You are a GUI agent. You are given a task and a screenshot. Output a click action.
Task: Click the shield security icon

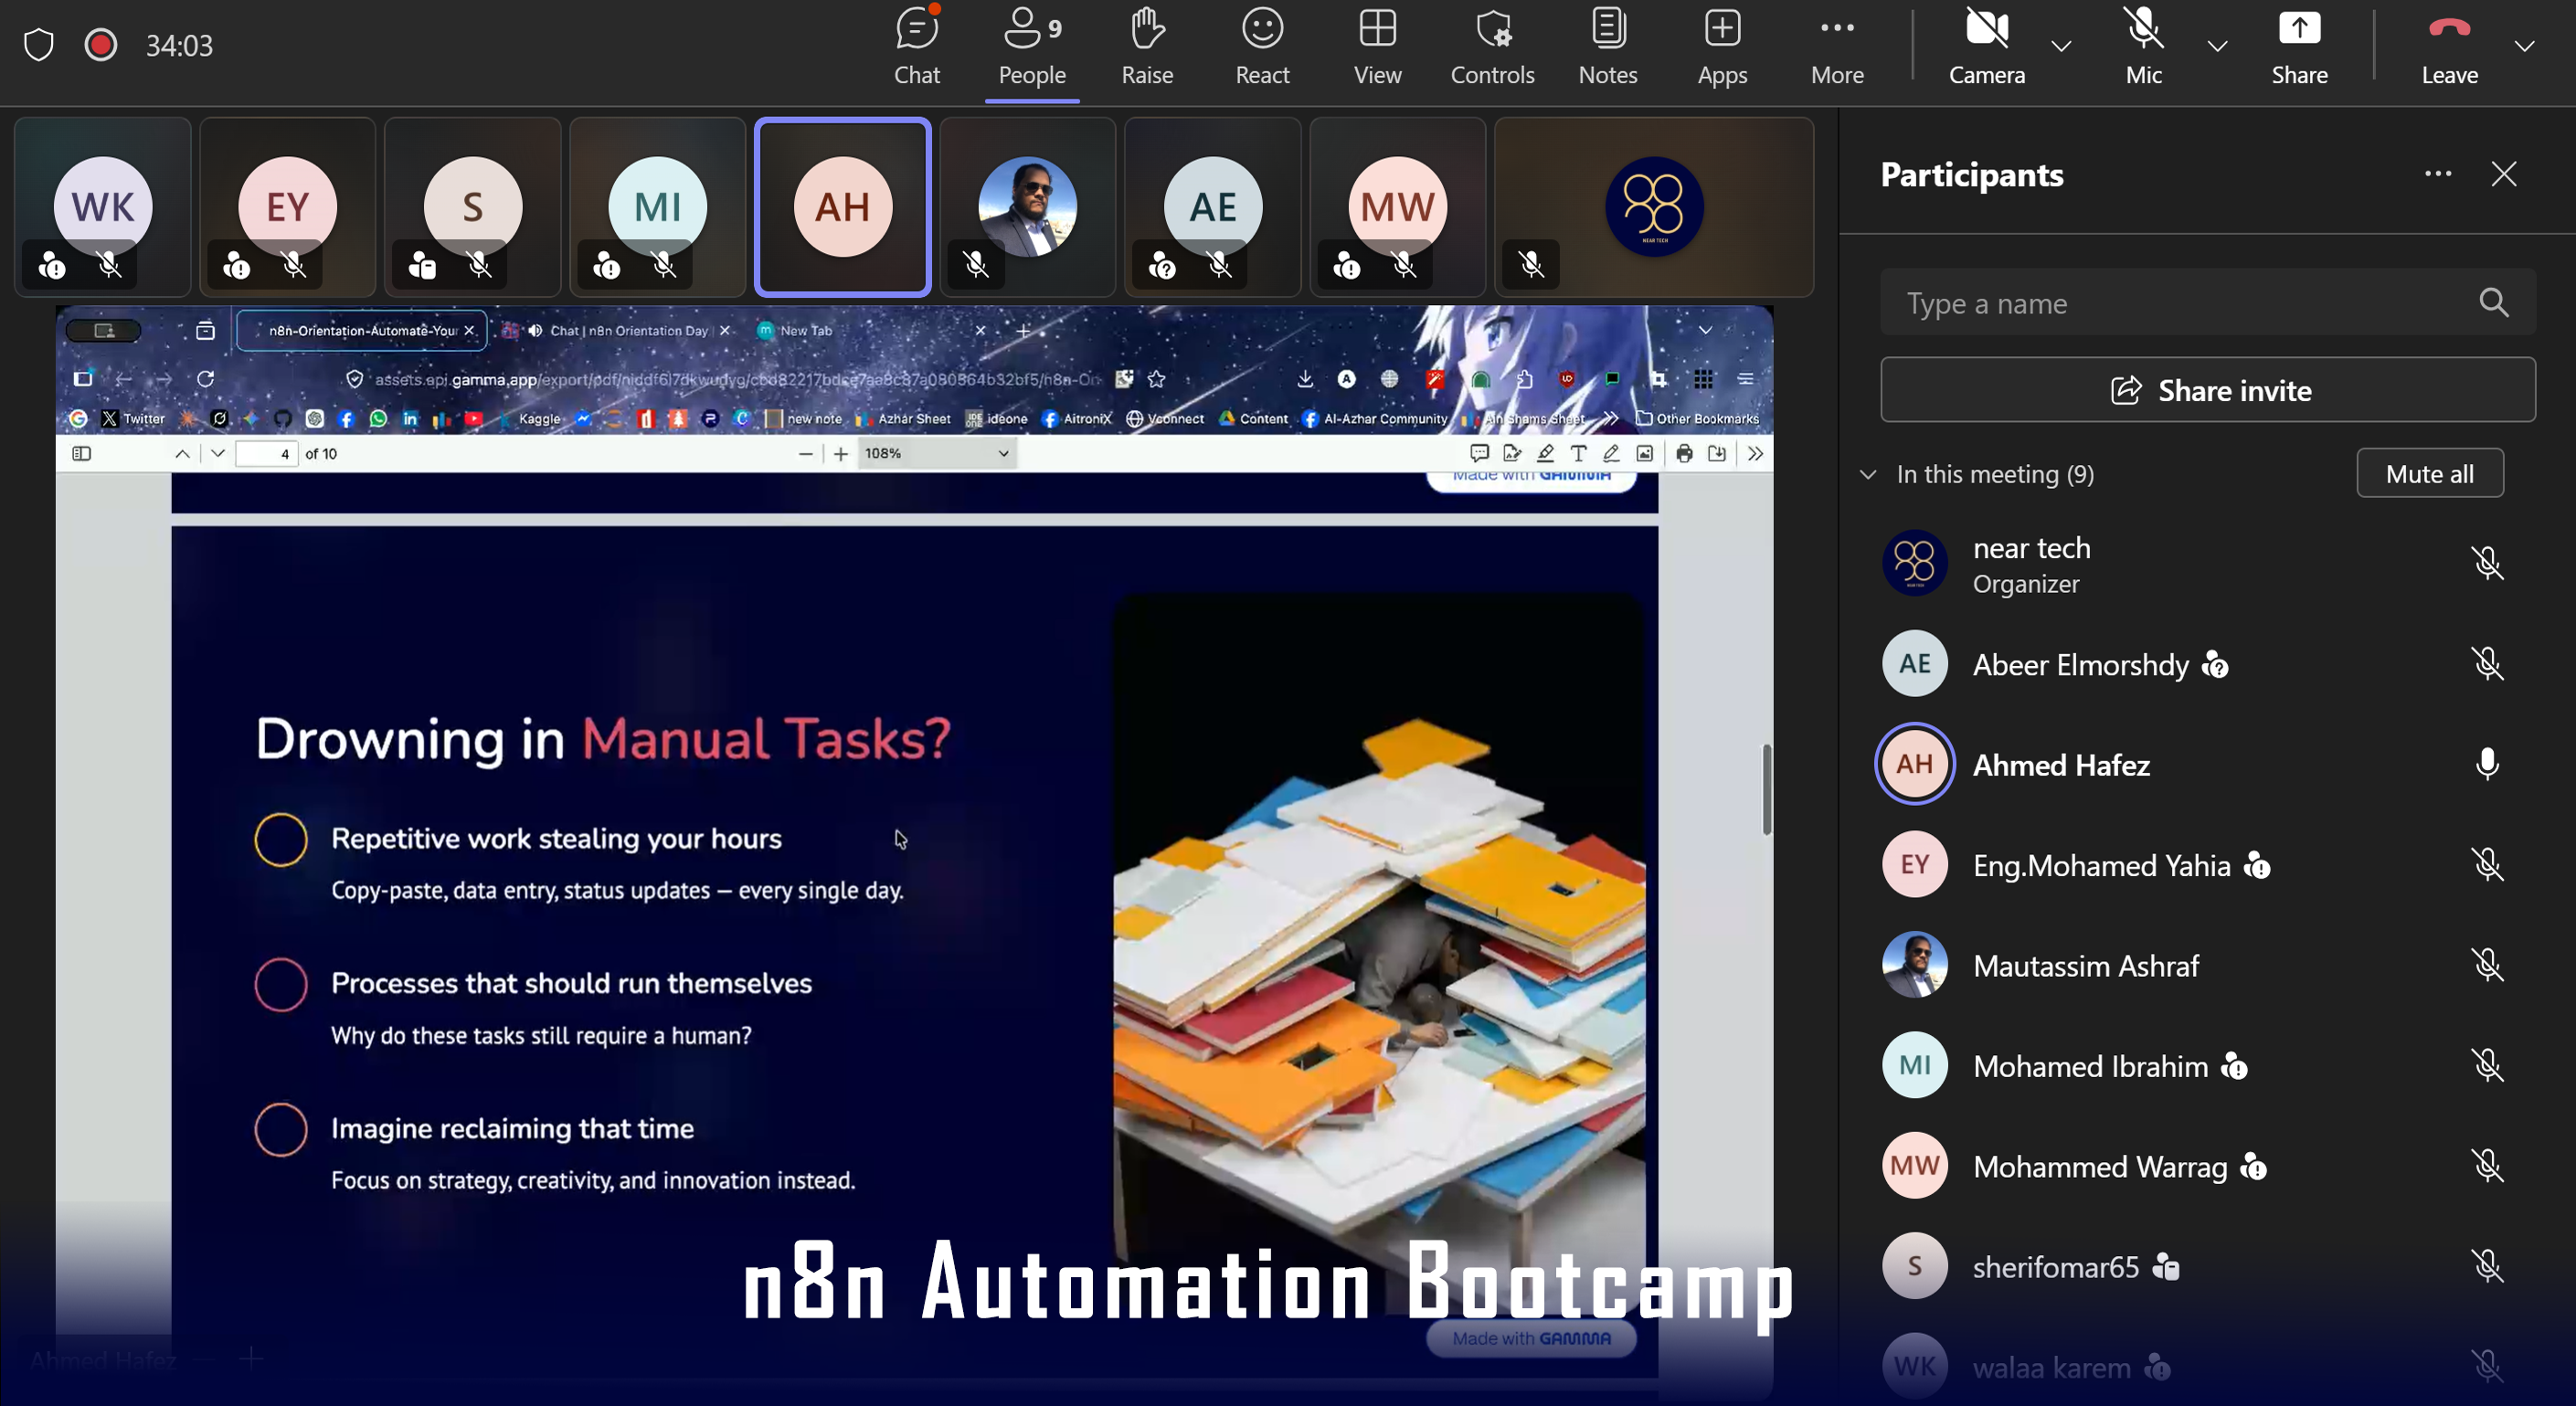tap(39, 45)
